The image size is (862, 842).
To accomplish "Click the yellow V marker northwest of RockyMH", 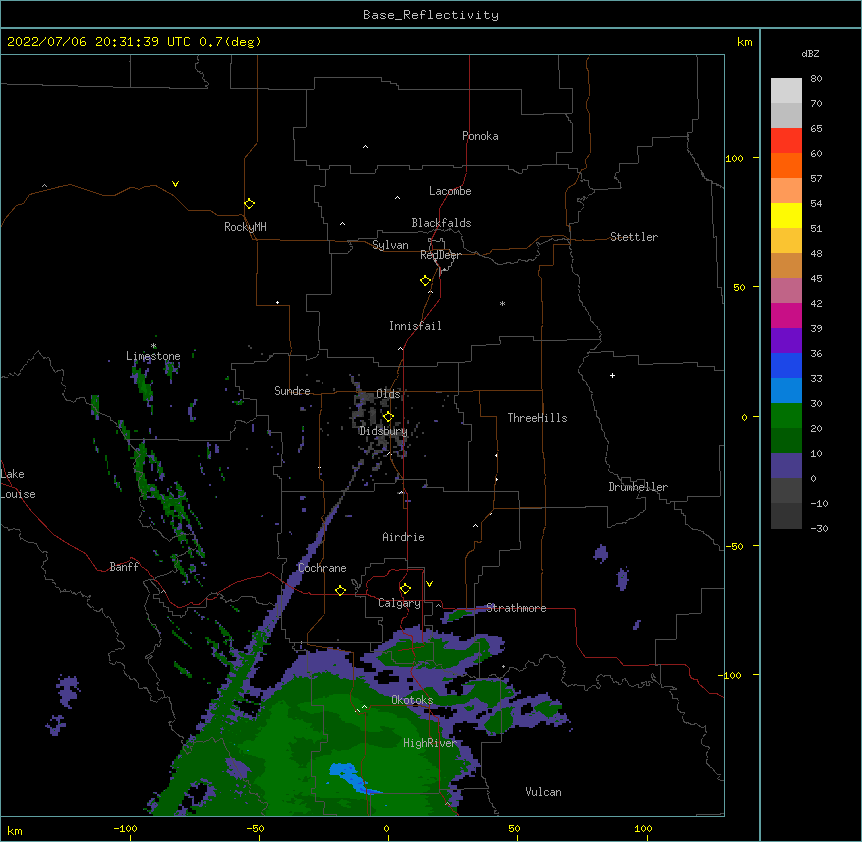I will pyautogui.click(x=175, y=184).
